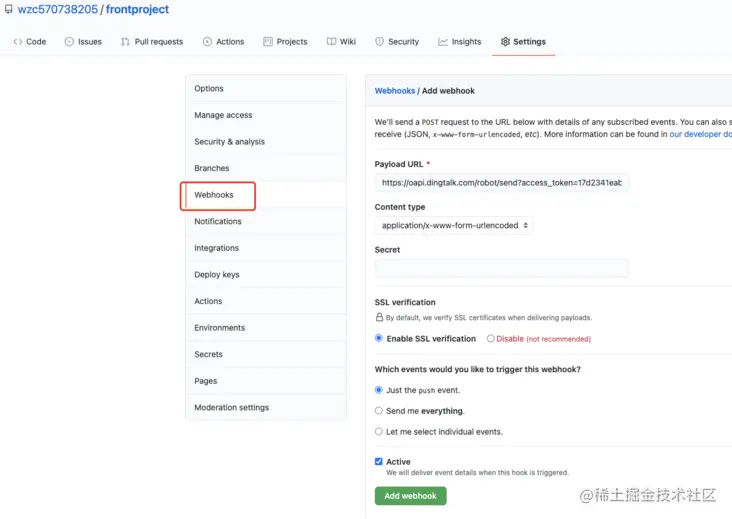Click 'Which events would you like to trigger' heading
Viewport: 732px width, 519px height.
coord(477,369)
